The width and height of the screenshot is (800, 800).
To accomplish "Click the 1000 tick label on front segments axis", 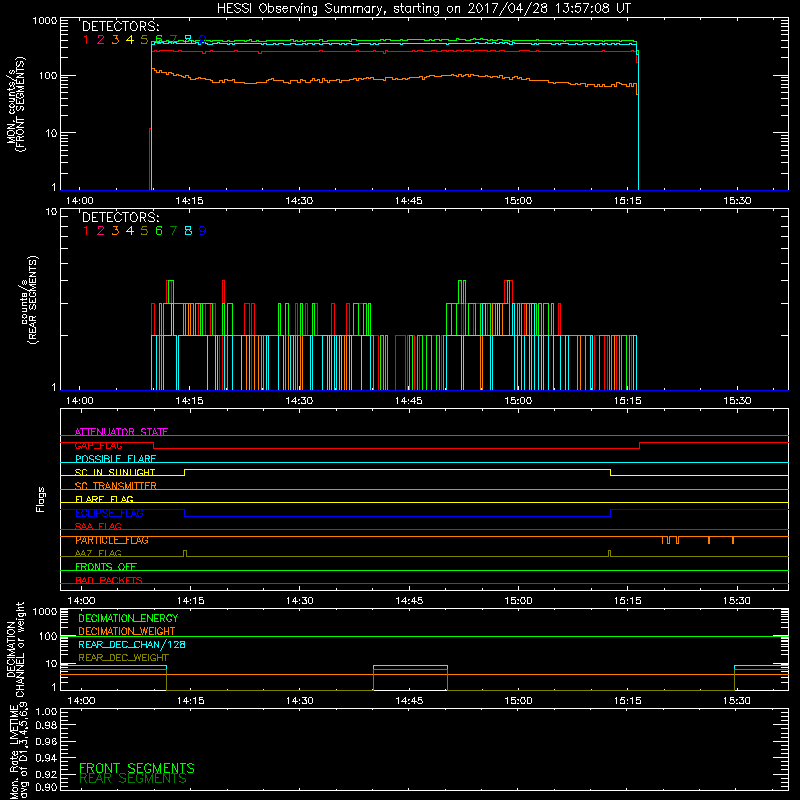I will tap(44, 21).
